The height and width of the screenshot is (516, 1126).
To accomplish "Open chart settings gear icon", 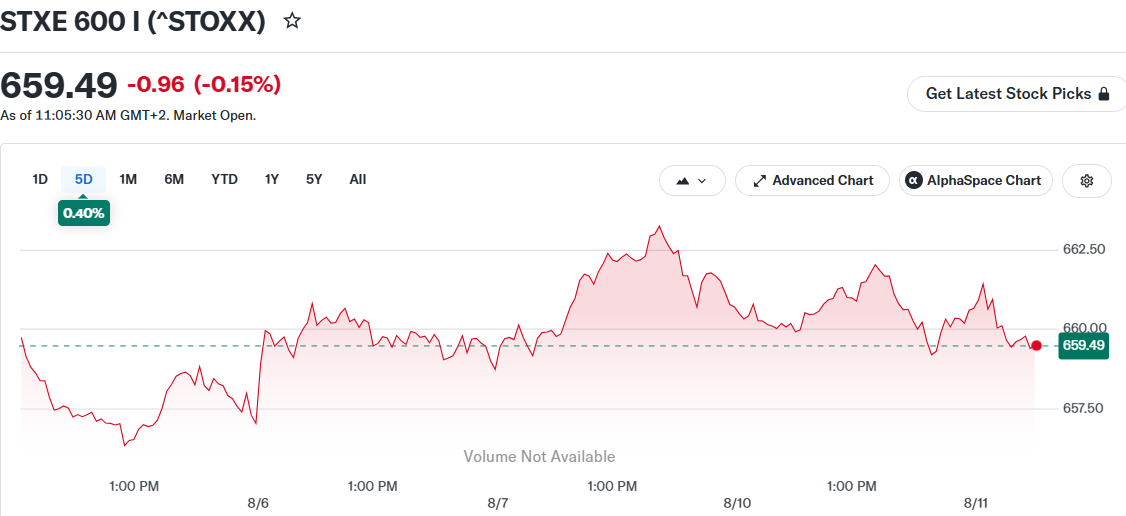I will coord(1087,181).
